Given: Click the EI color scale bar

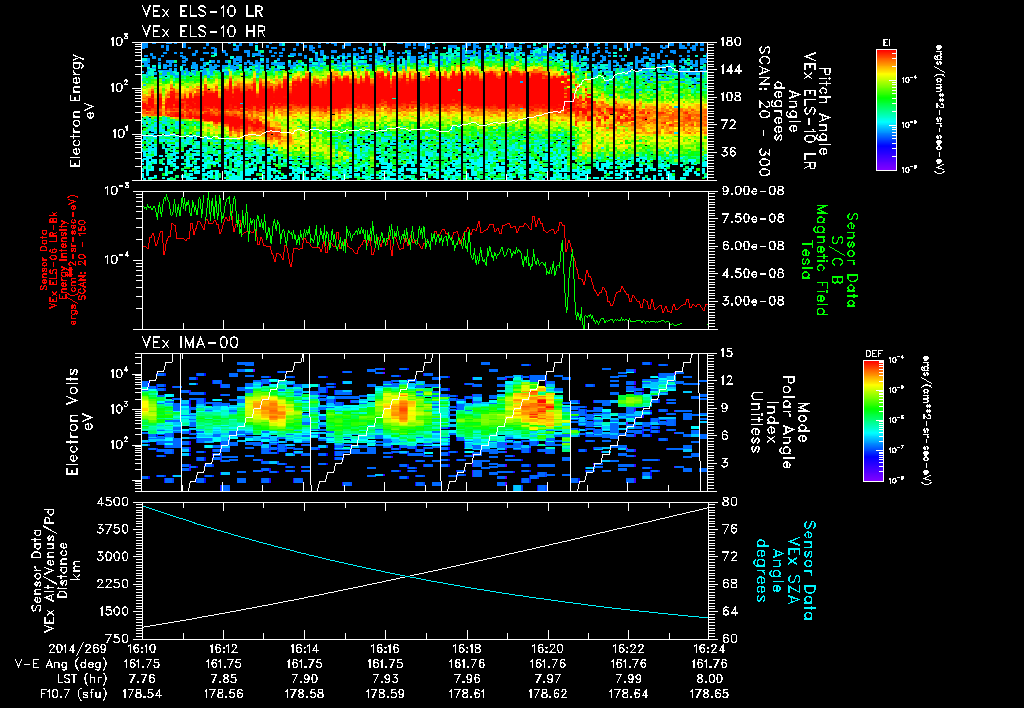Looking at the screenshot, I should pos(886,109).
